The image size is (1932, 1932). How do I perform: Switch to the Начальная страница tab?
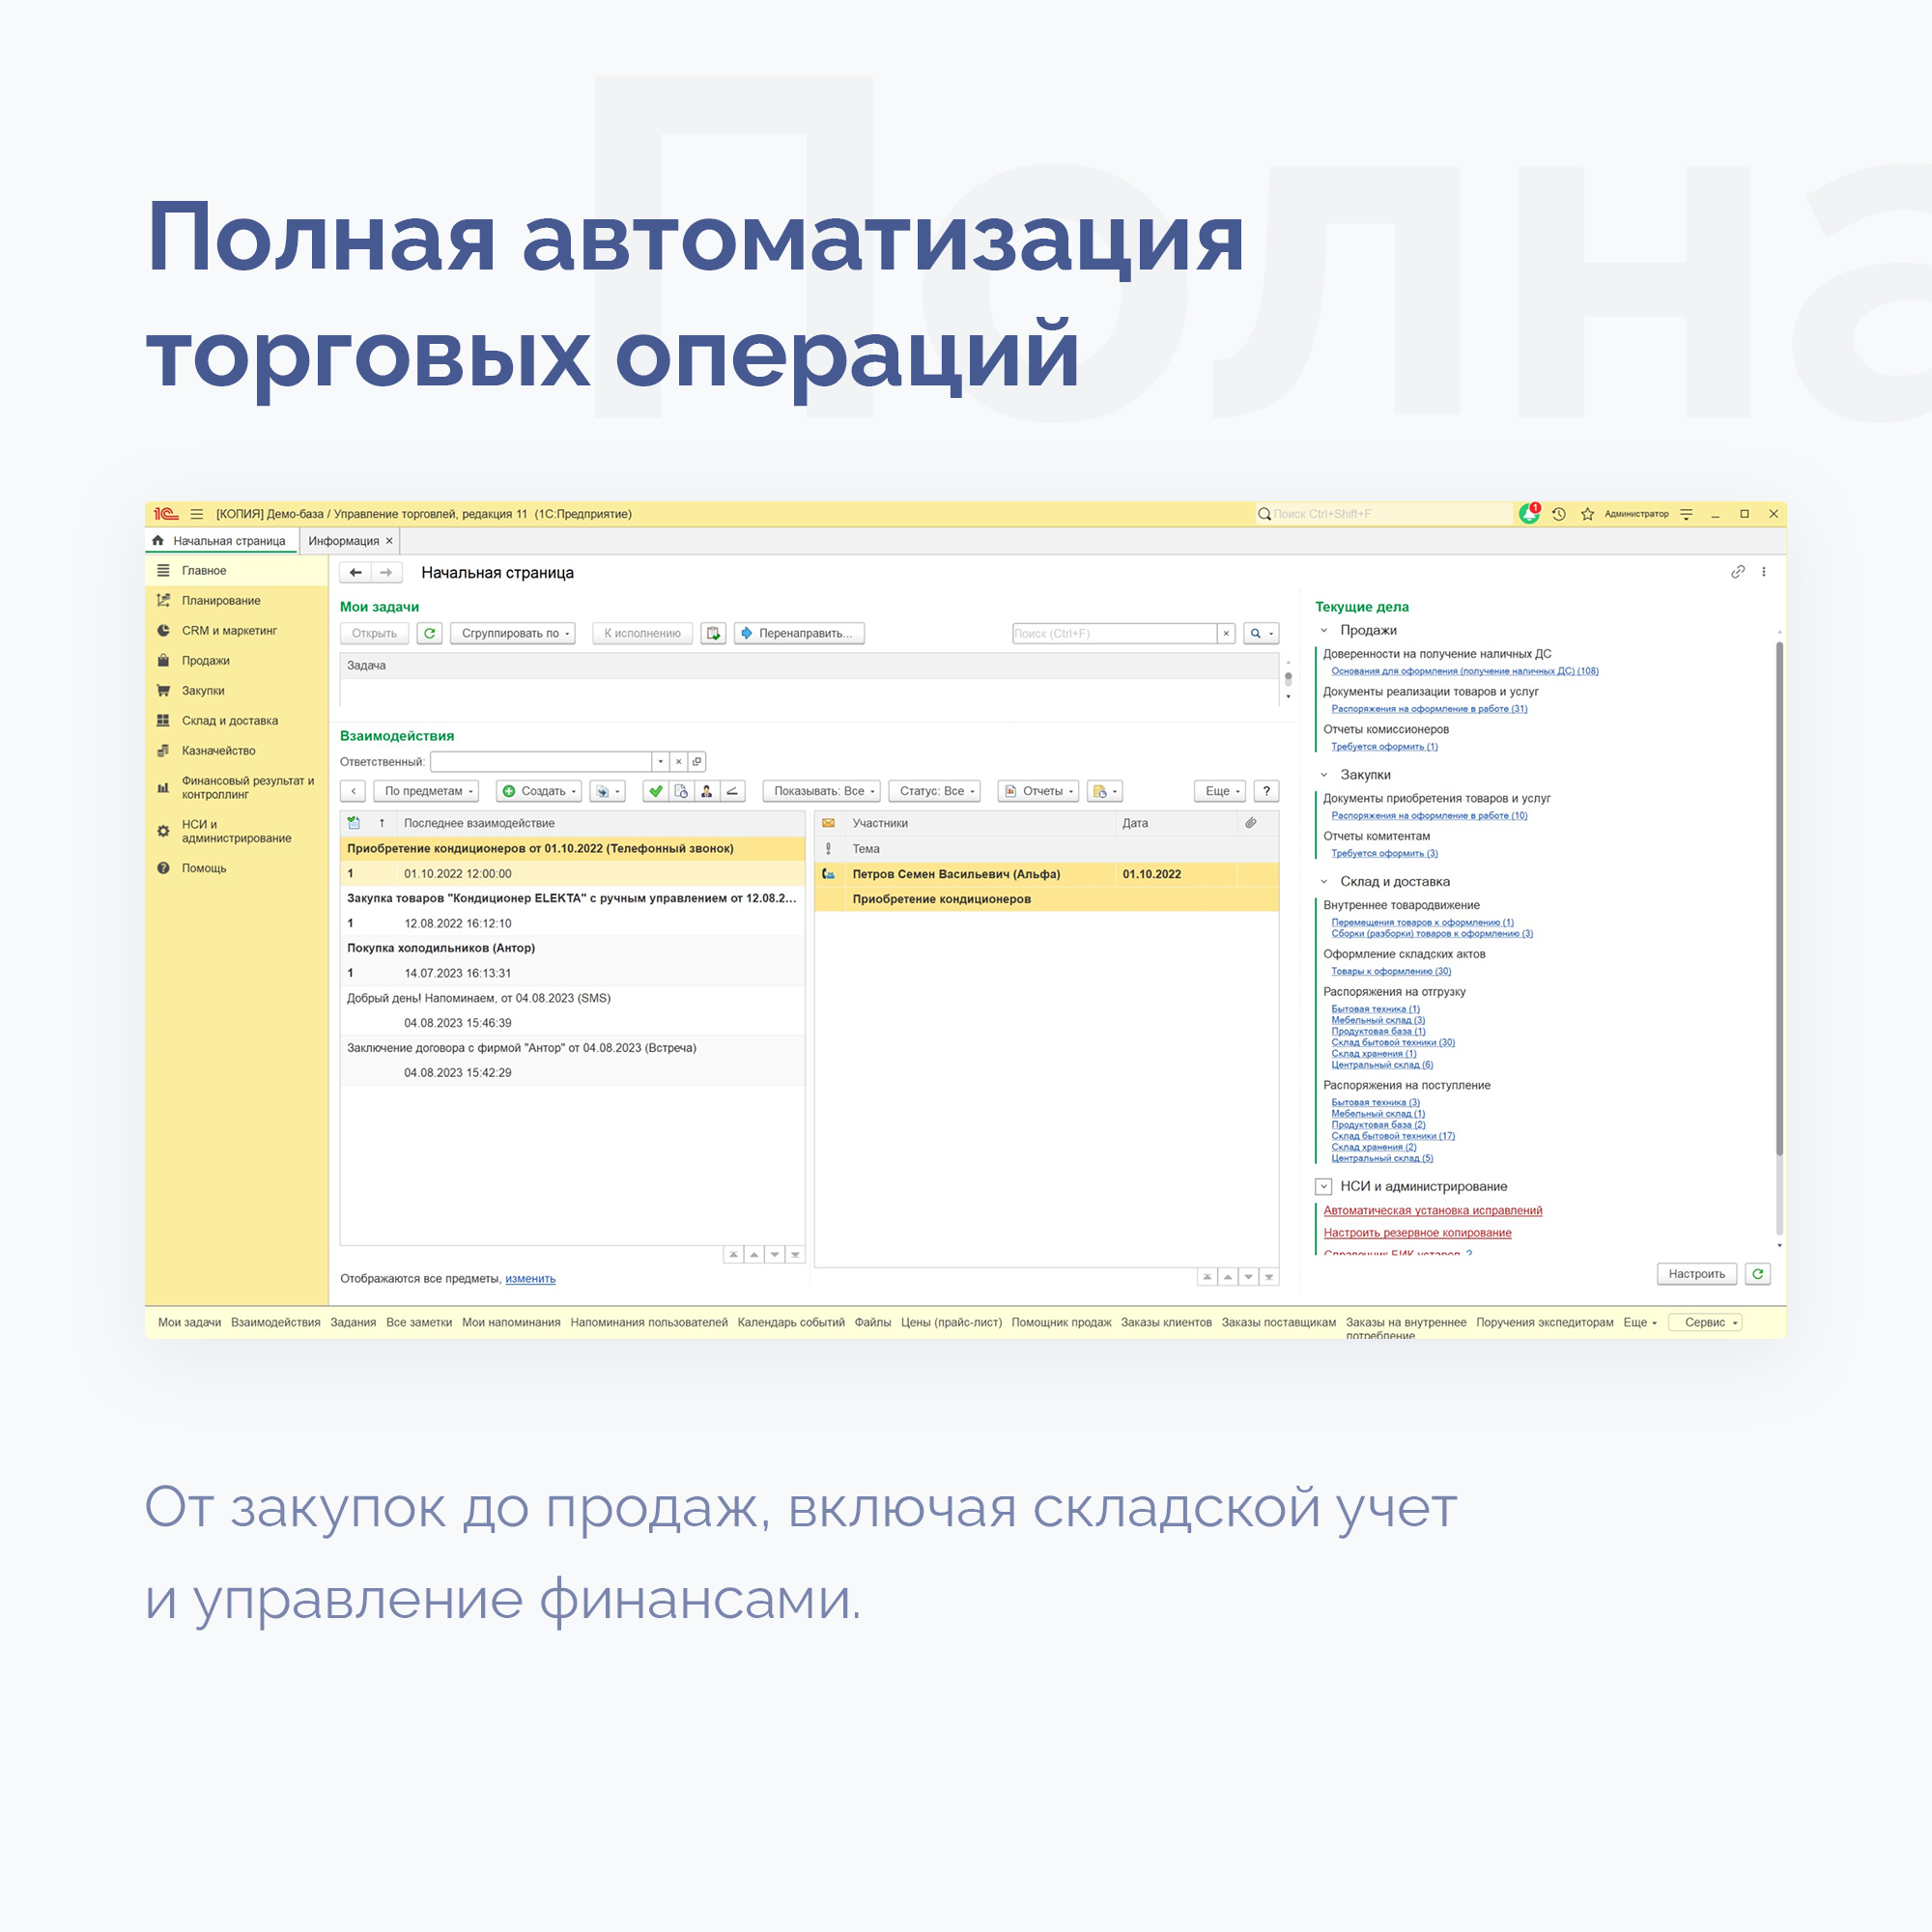tap(221, 541)
